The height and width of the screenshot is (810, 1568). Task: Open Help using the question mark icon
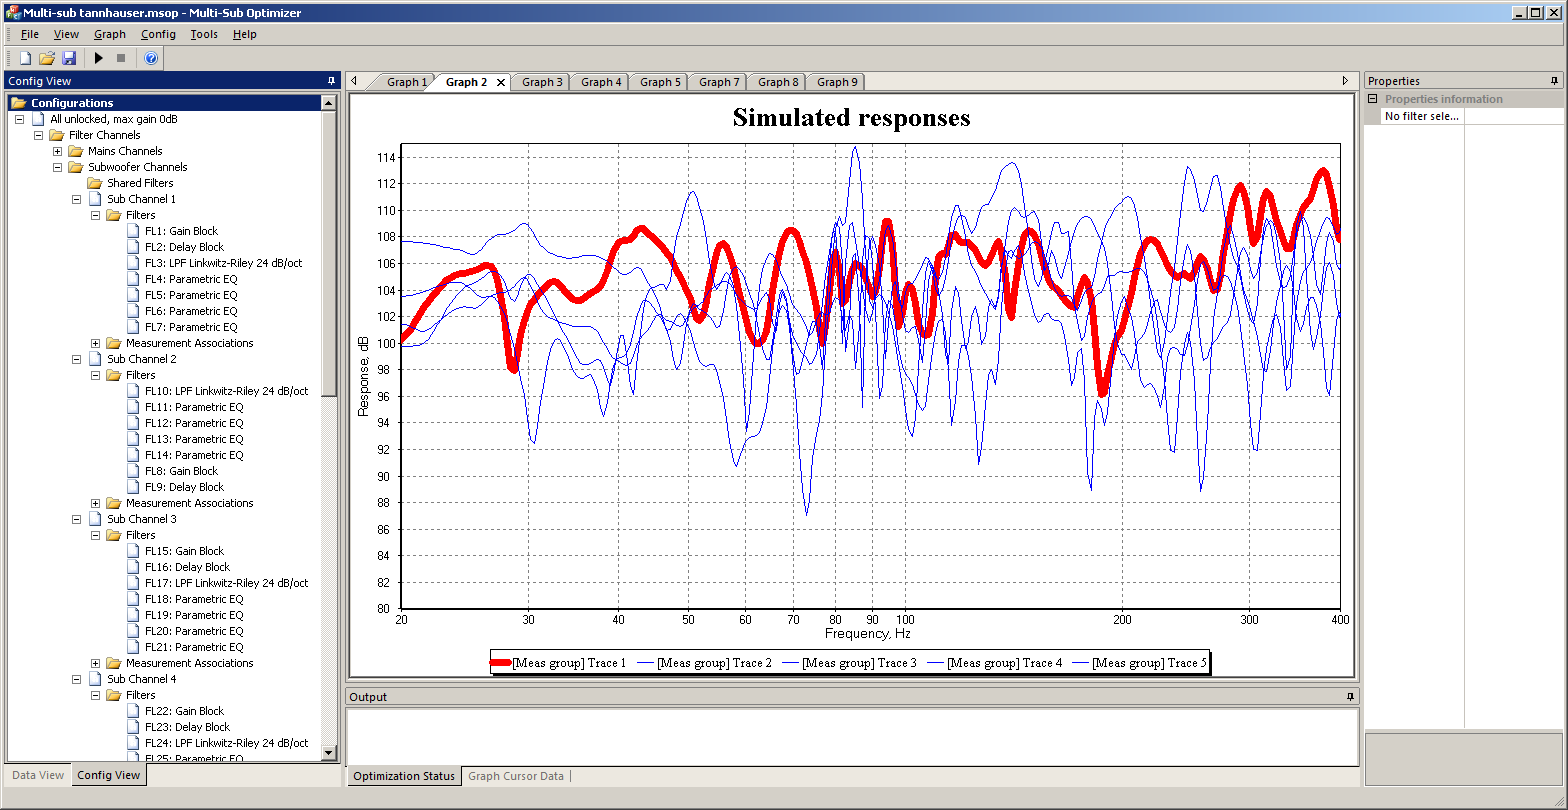coord(151,59)
